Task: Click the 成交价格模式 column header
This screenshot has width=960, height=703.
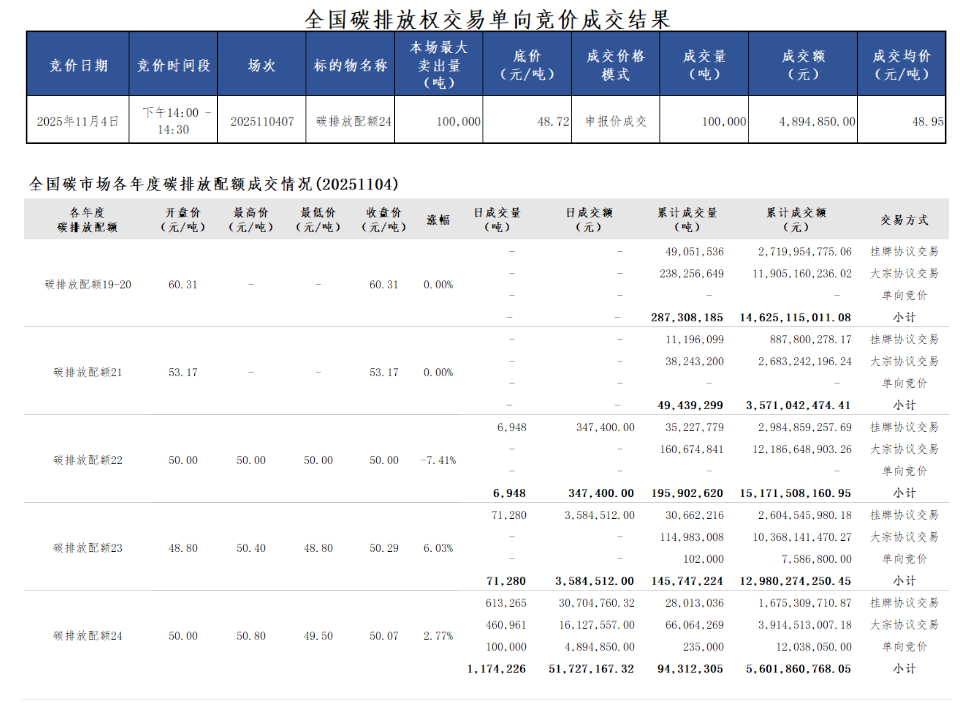Action: point(615,65)
